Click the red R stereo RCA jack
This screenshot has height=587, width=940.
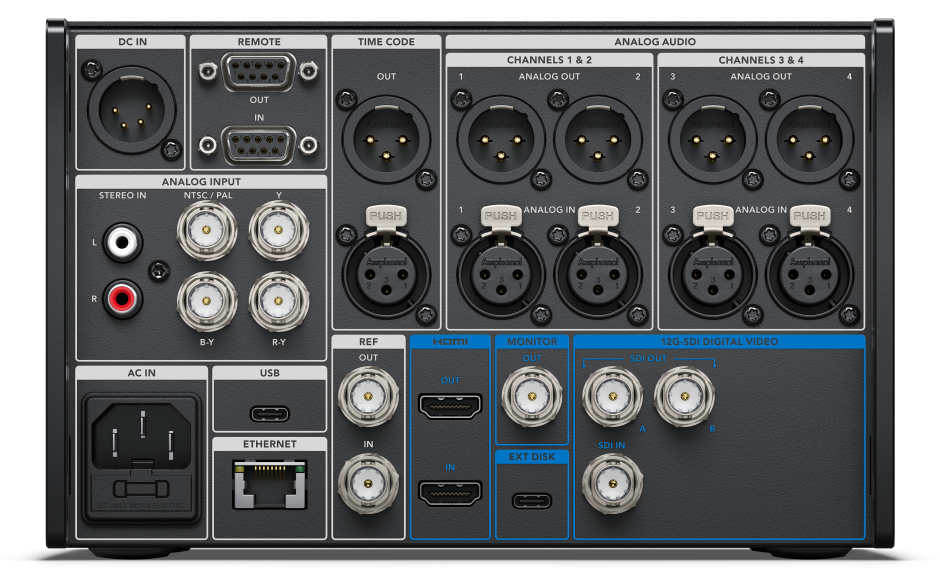(122, 298)
